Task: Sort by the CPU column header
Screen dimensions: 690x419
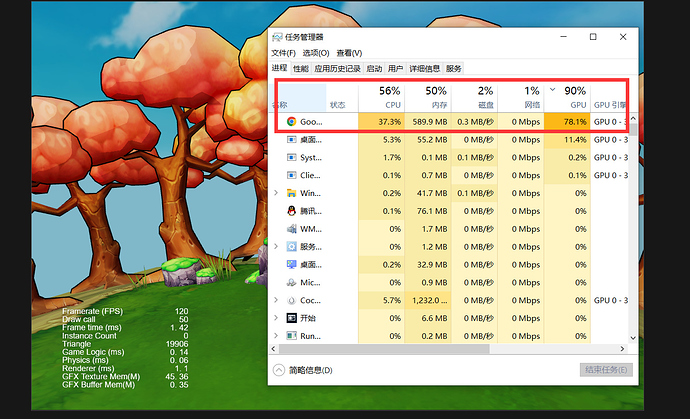Action: tap(382, 97)
